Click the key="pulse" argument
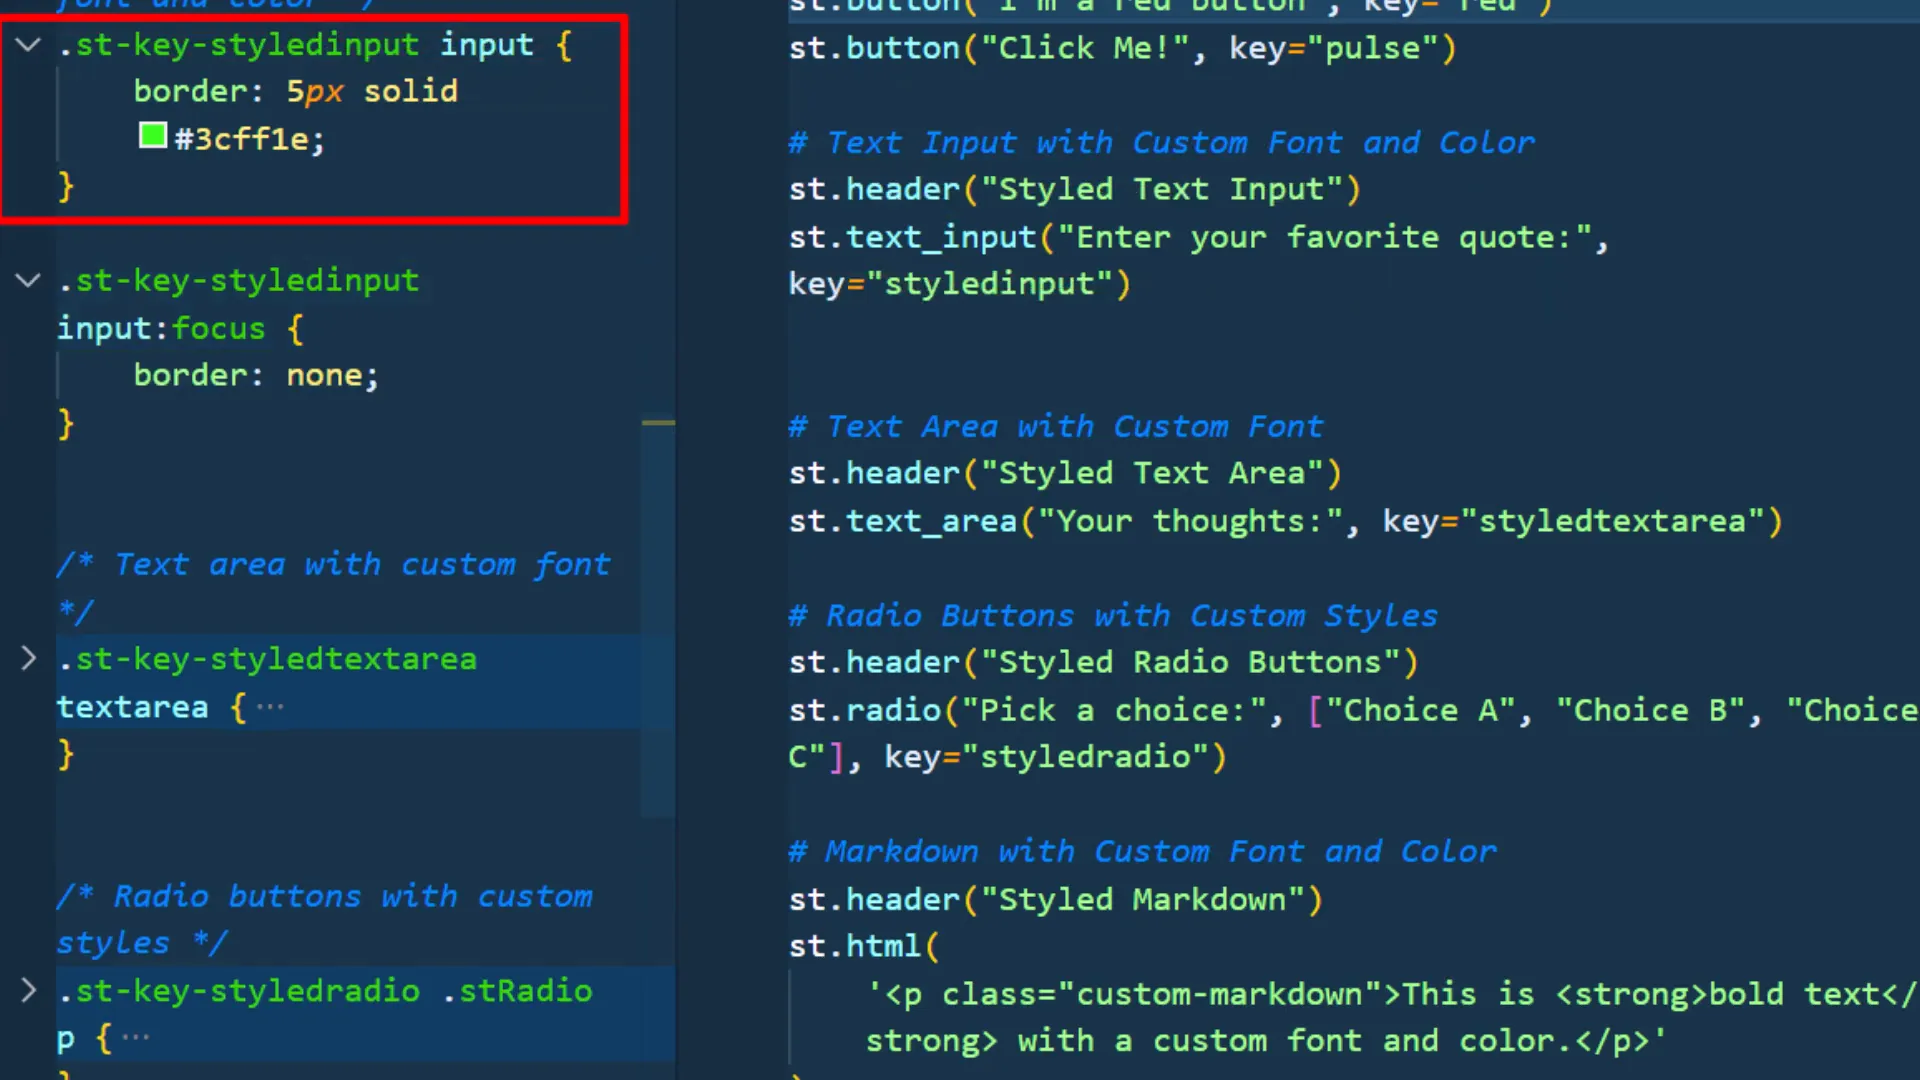The height and width of the screenshot is (1080, 1920). (x=1338, y=47)
